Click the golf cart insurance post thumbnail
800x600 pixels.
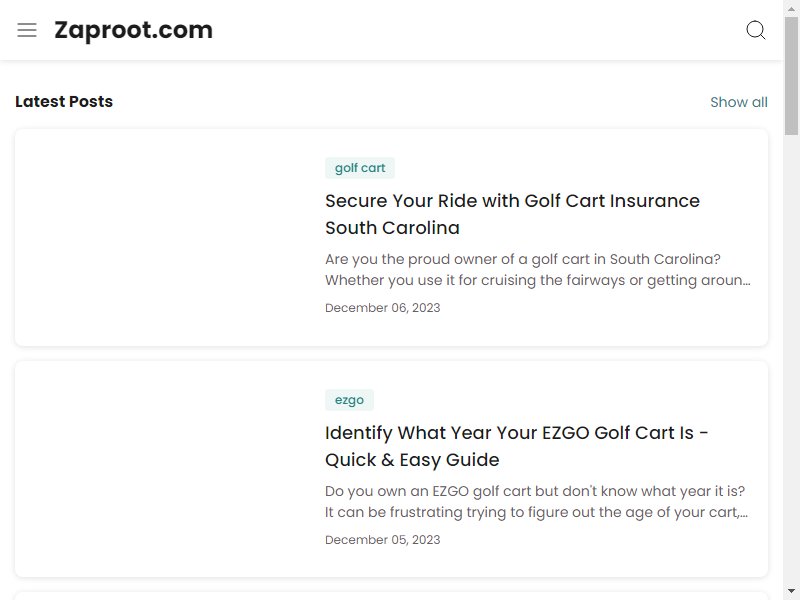coord(163,238)
